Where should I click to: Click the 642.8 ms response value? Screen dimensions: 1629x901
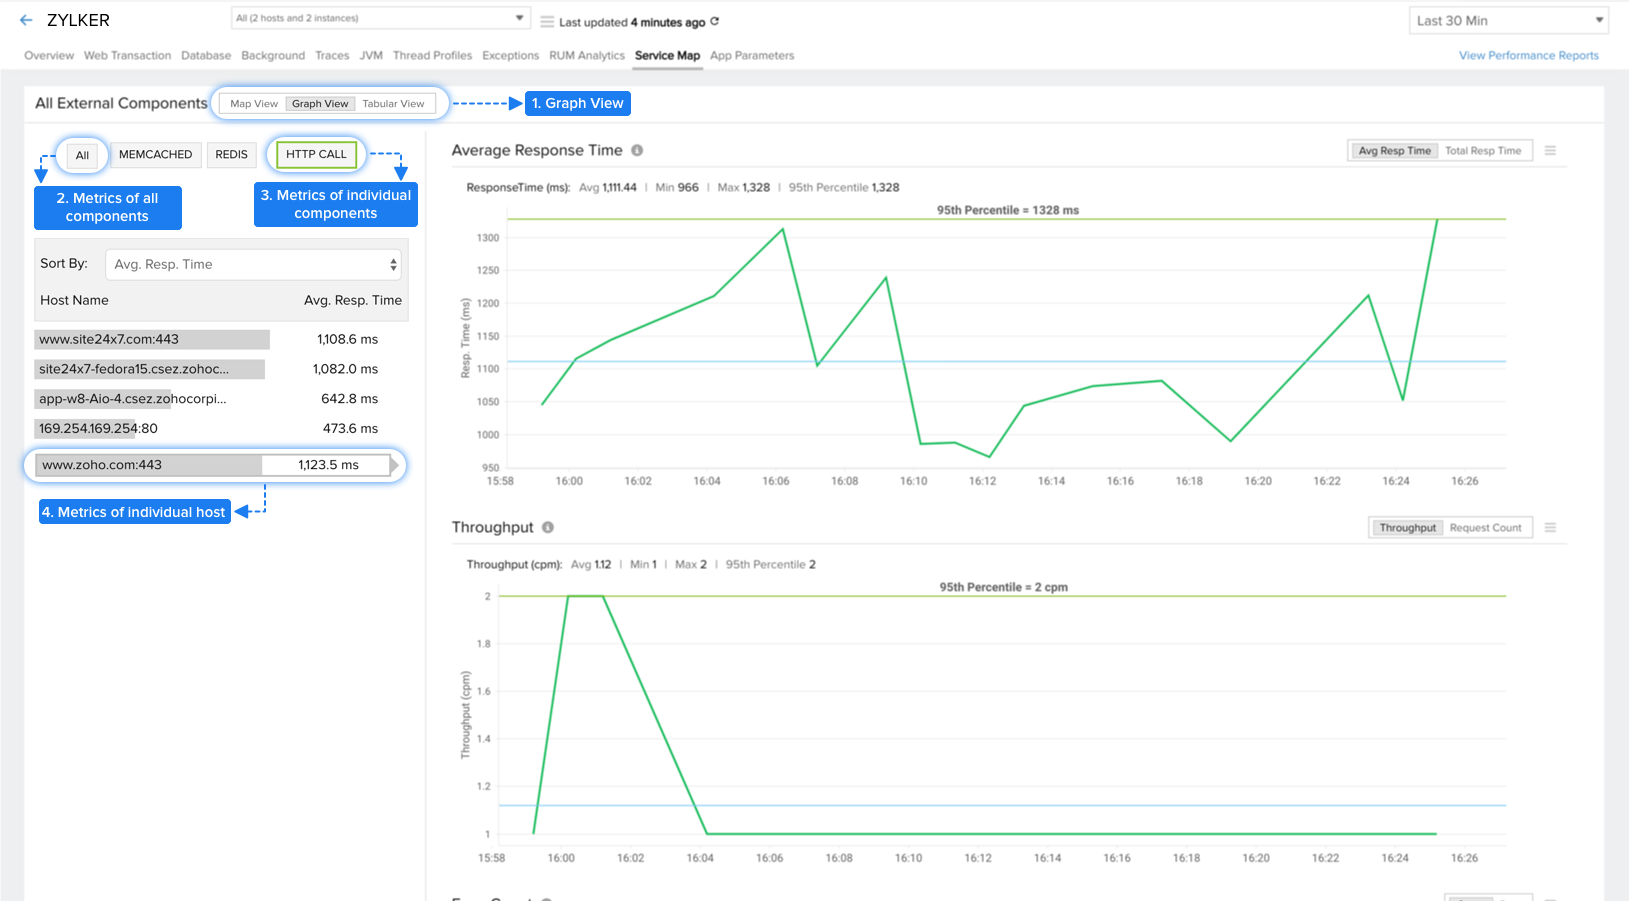(x=349, y=398)
